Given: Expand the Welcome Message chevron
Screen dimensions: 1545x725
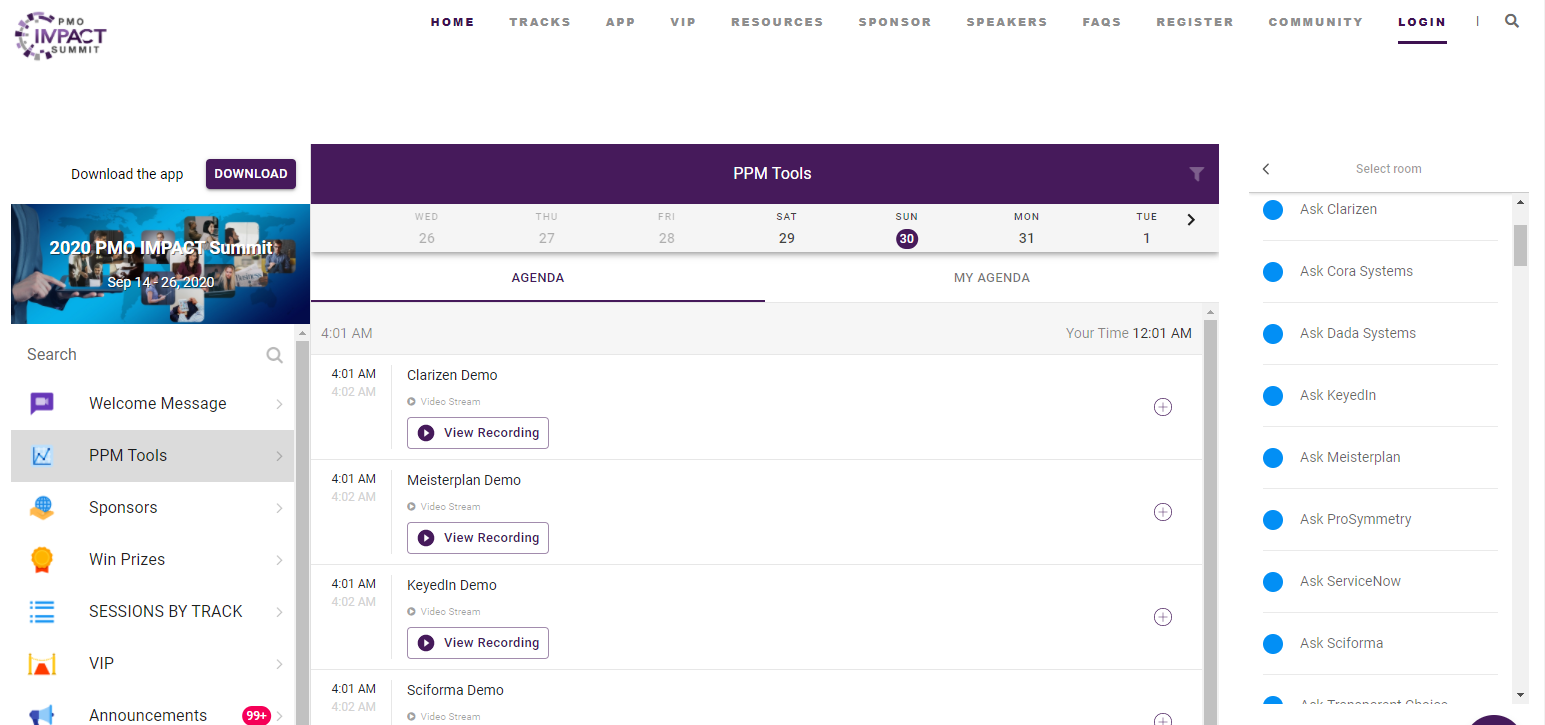Looking at the screenshot, I should click(279, 404).
